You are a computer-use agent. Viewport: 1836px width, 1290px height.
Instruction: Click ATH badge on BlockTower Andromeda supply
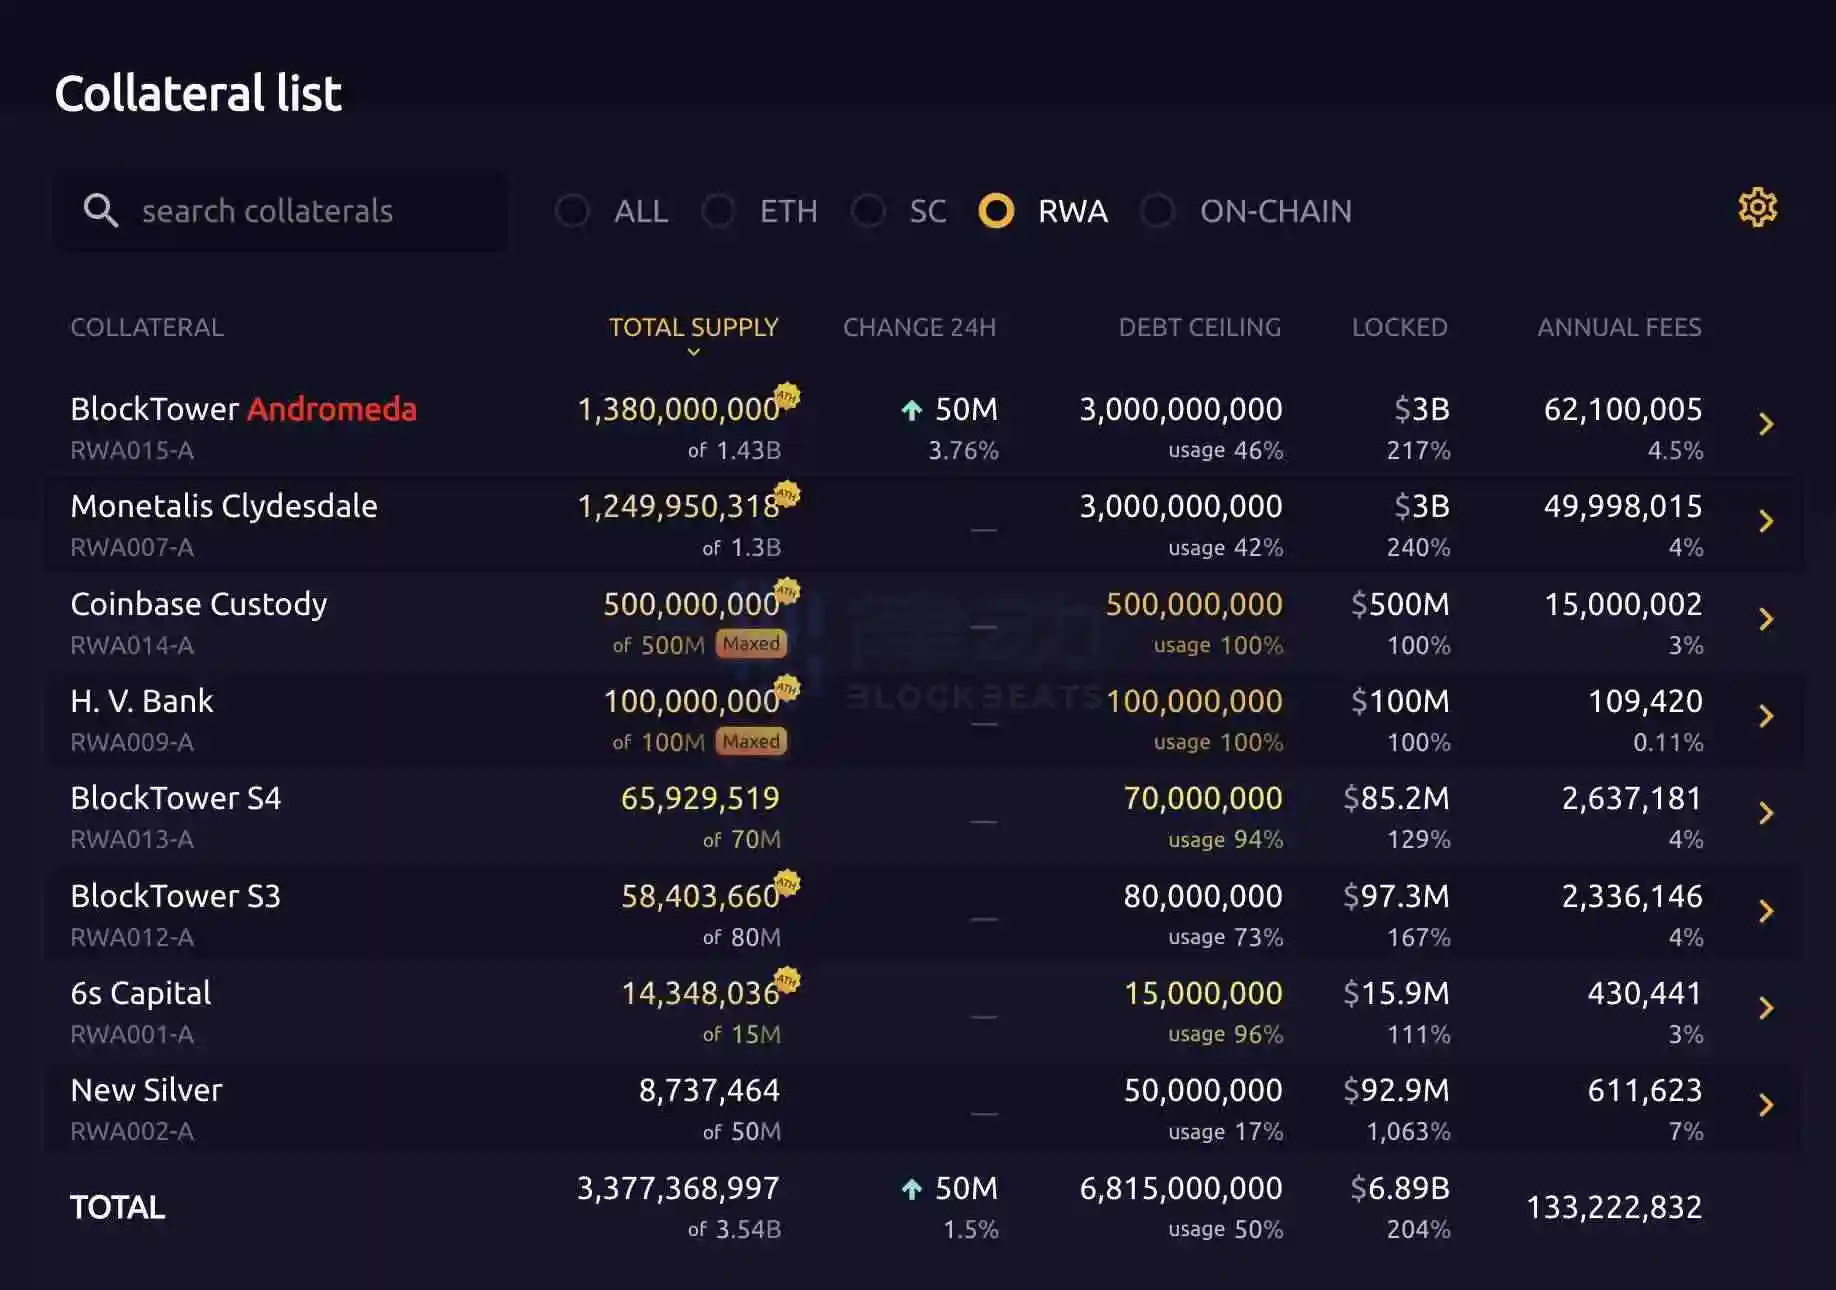tap(787, 395)
